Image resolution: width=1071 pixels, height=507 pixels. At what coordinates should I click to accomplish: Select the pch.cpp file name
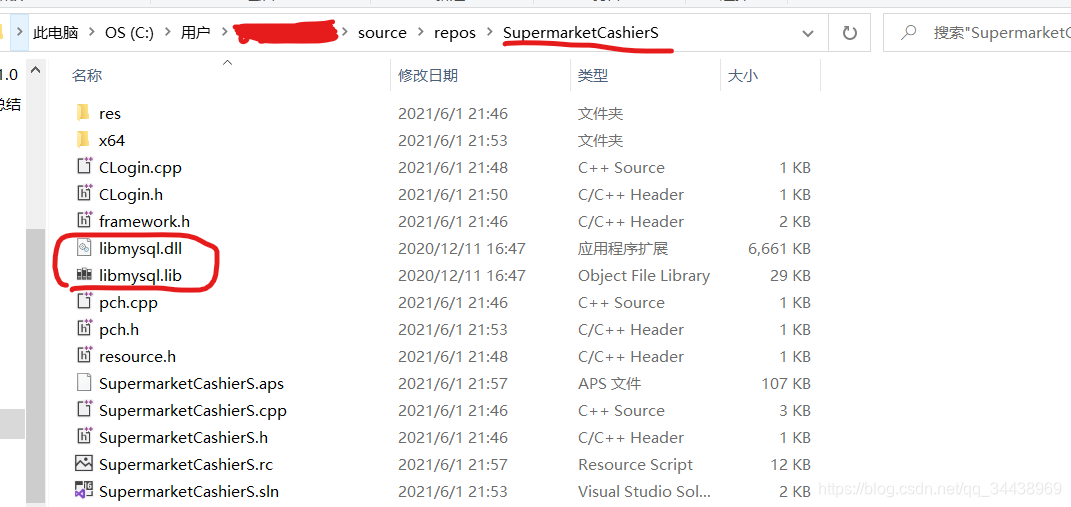tap(128, 302)
